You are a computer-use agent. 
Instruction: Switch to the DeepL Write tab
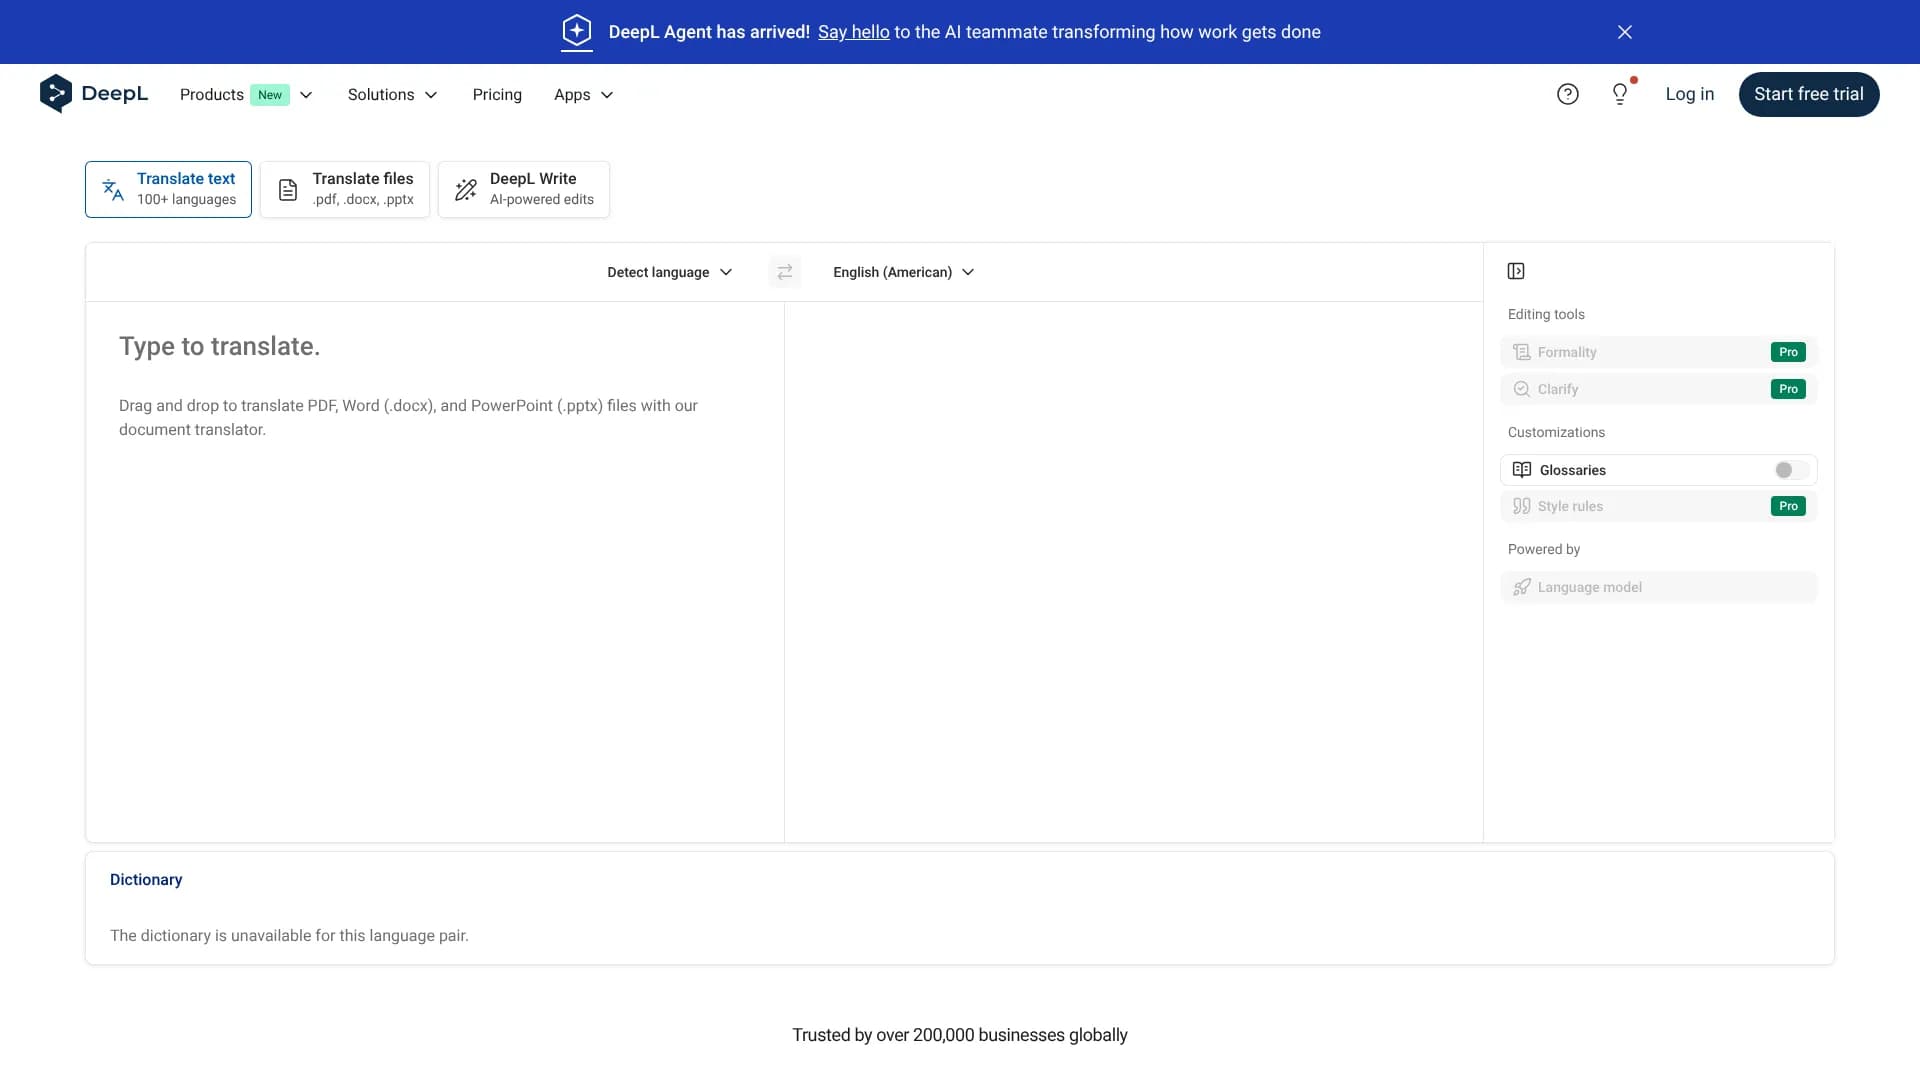click(x=524, y=189)
